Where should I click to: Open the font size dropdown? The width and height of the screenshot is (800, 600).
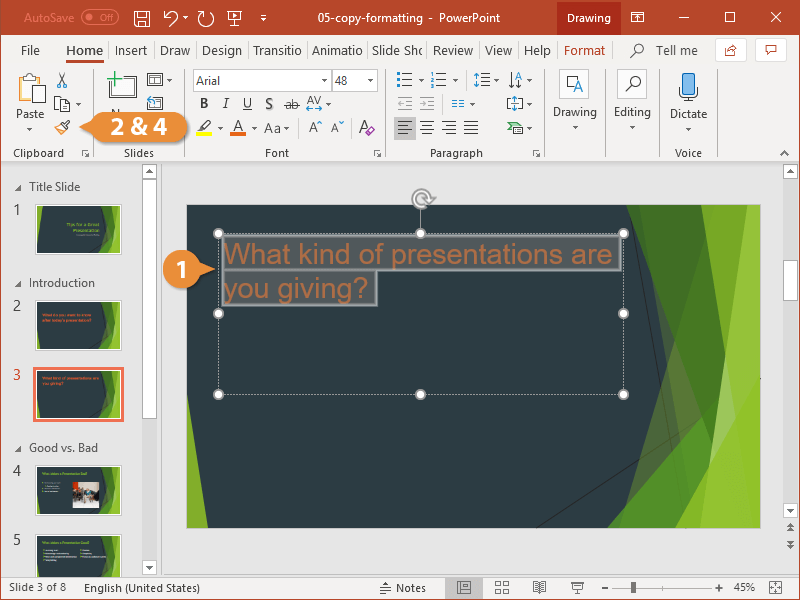click(x=369, y=80)
